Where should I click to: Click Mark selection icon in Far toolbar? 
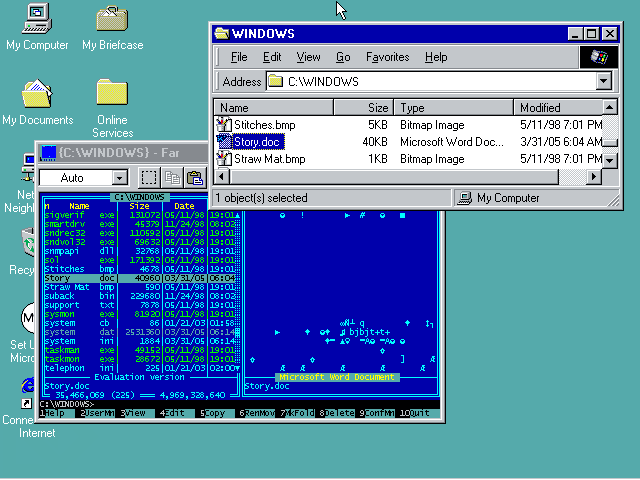coord(149,178)
